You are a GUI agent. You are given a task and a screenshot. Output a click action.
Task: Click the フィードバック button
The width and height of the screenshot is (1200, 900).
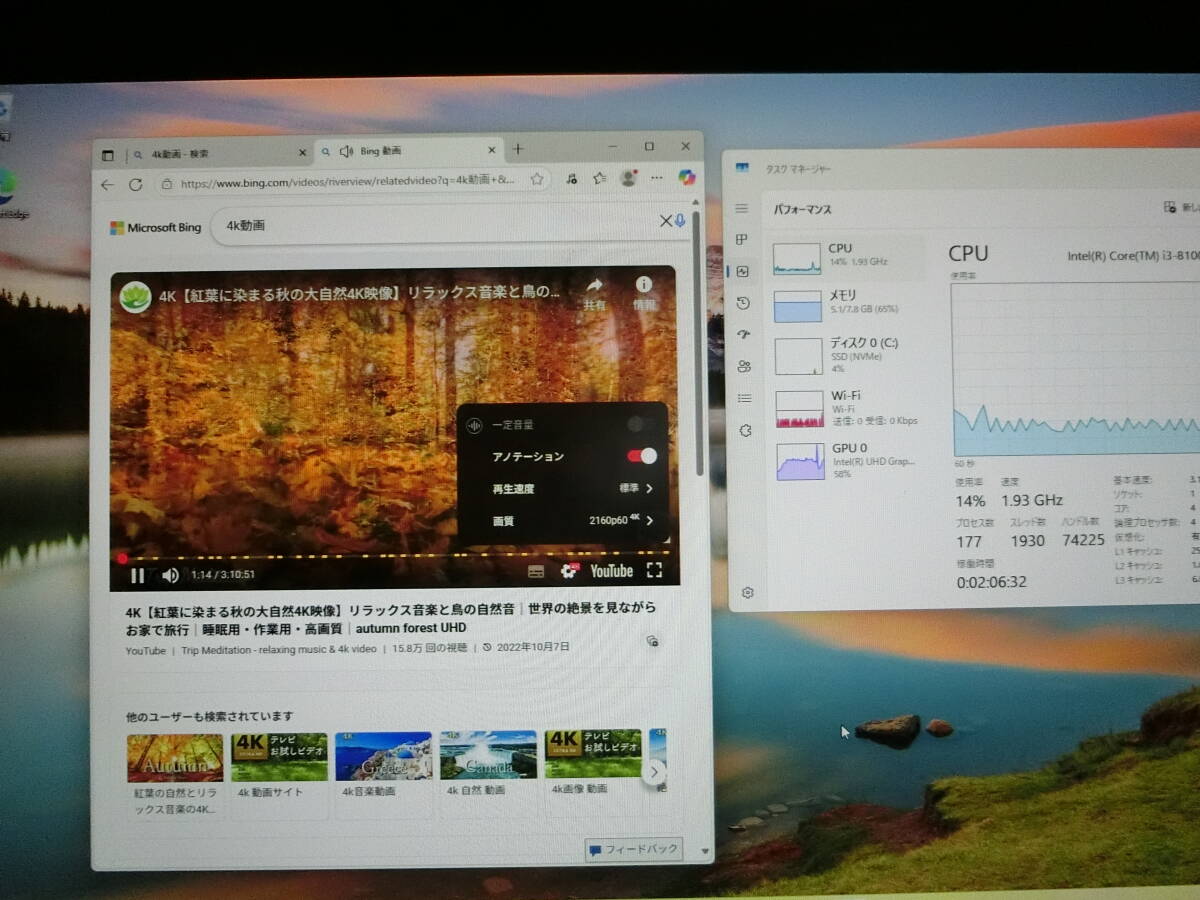coord(634,850)
